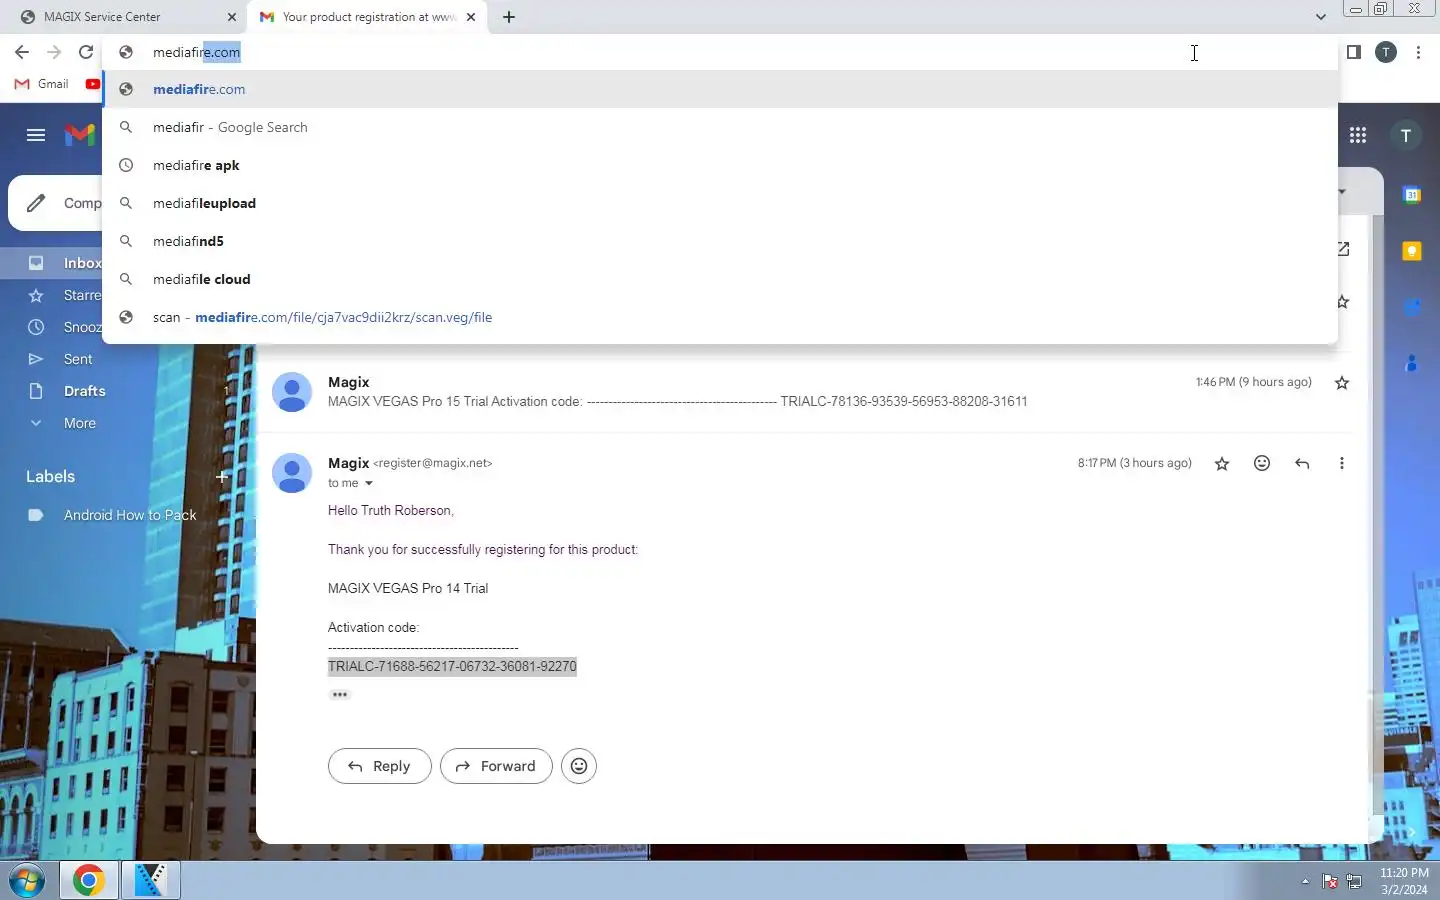Open Google Calendar side panel icon
This screenshot has width=1440, height=900.
click(x=1412, y=195)
